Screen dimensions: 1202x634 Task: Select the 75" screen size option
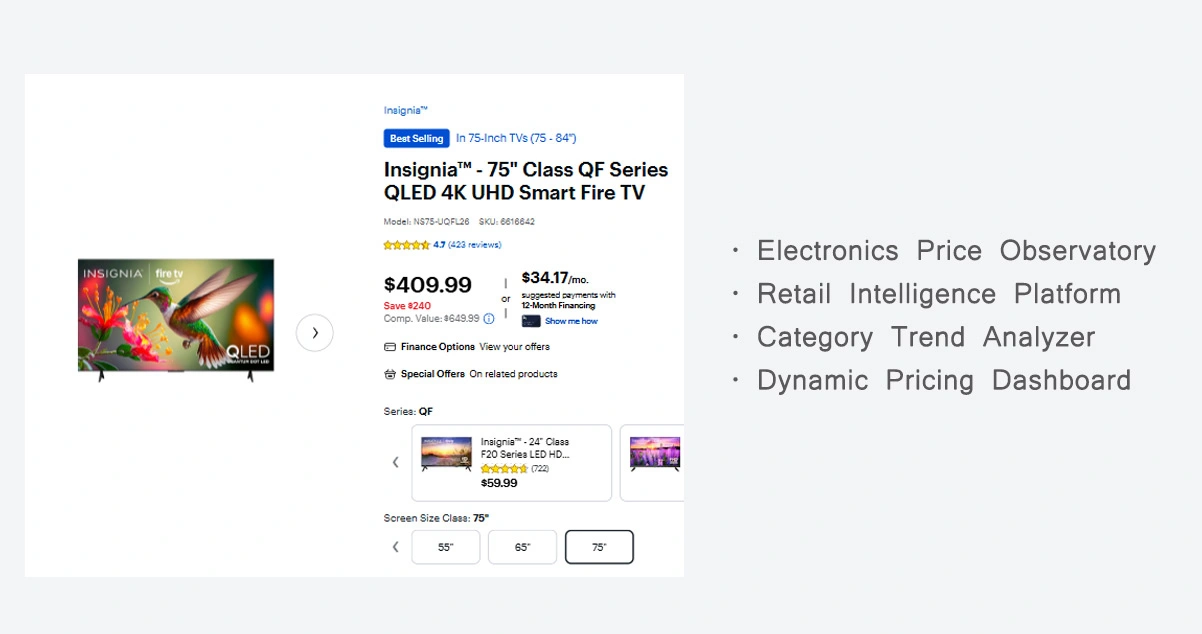tap(599, 547)
